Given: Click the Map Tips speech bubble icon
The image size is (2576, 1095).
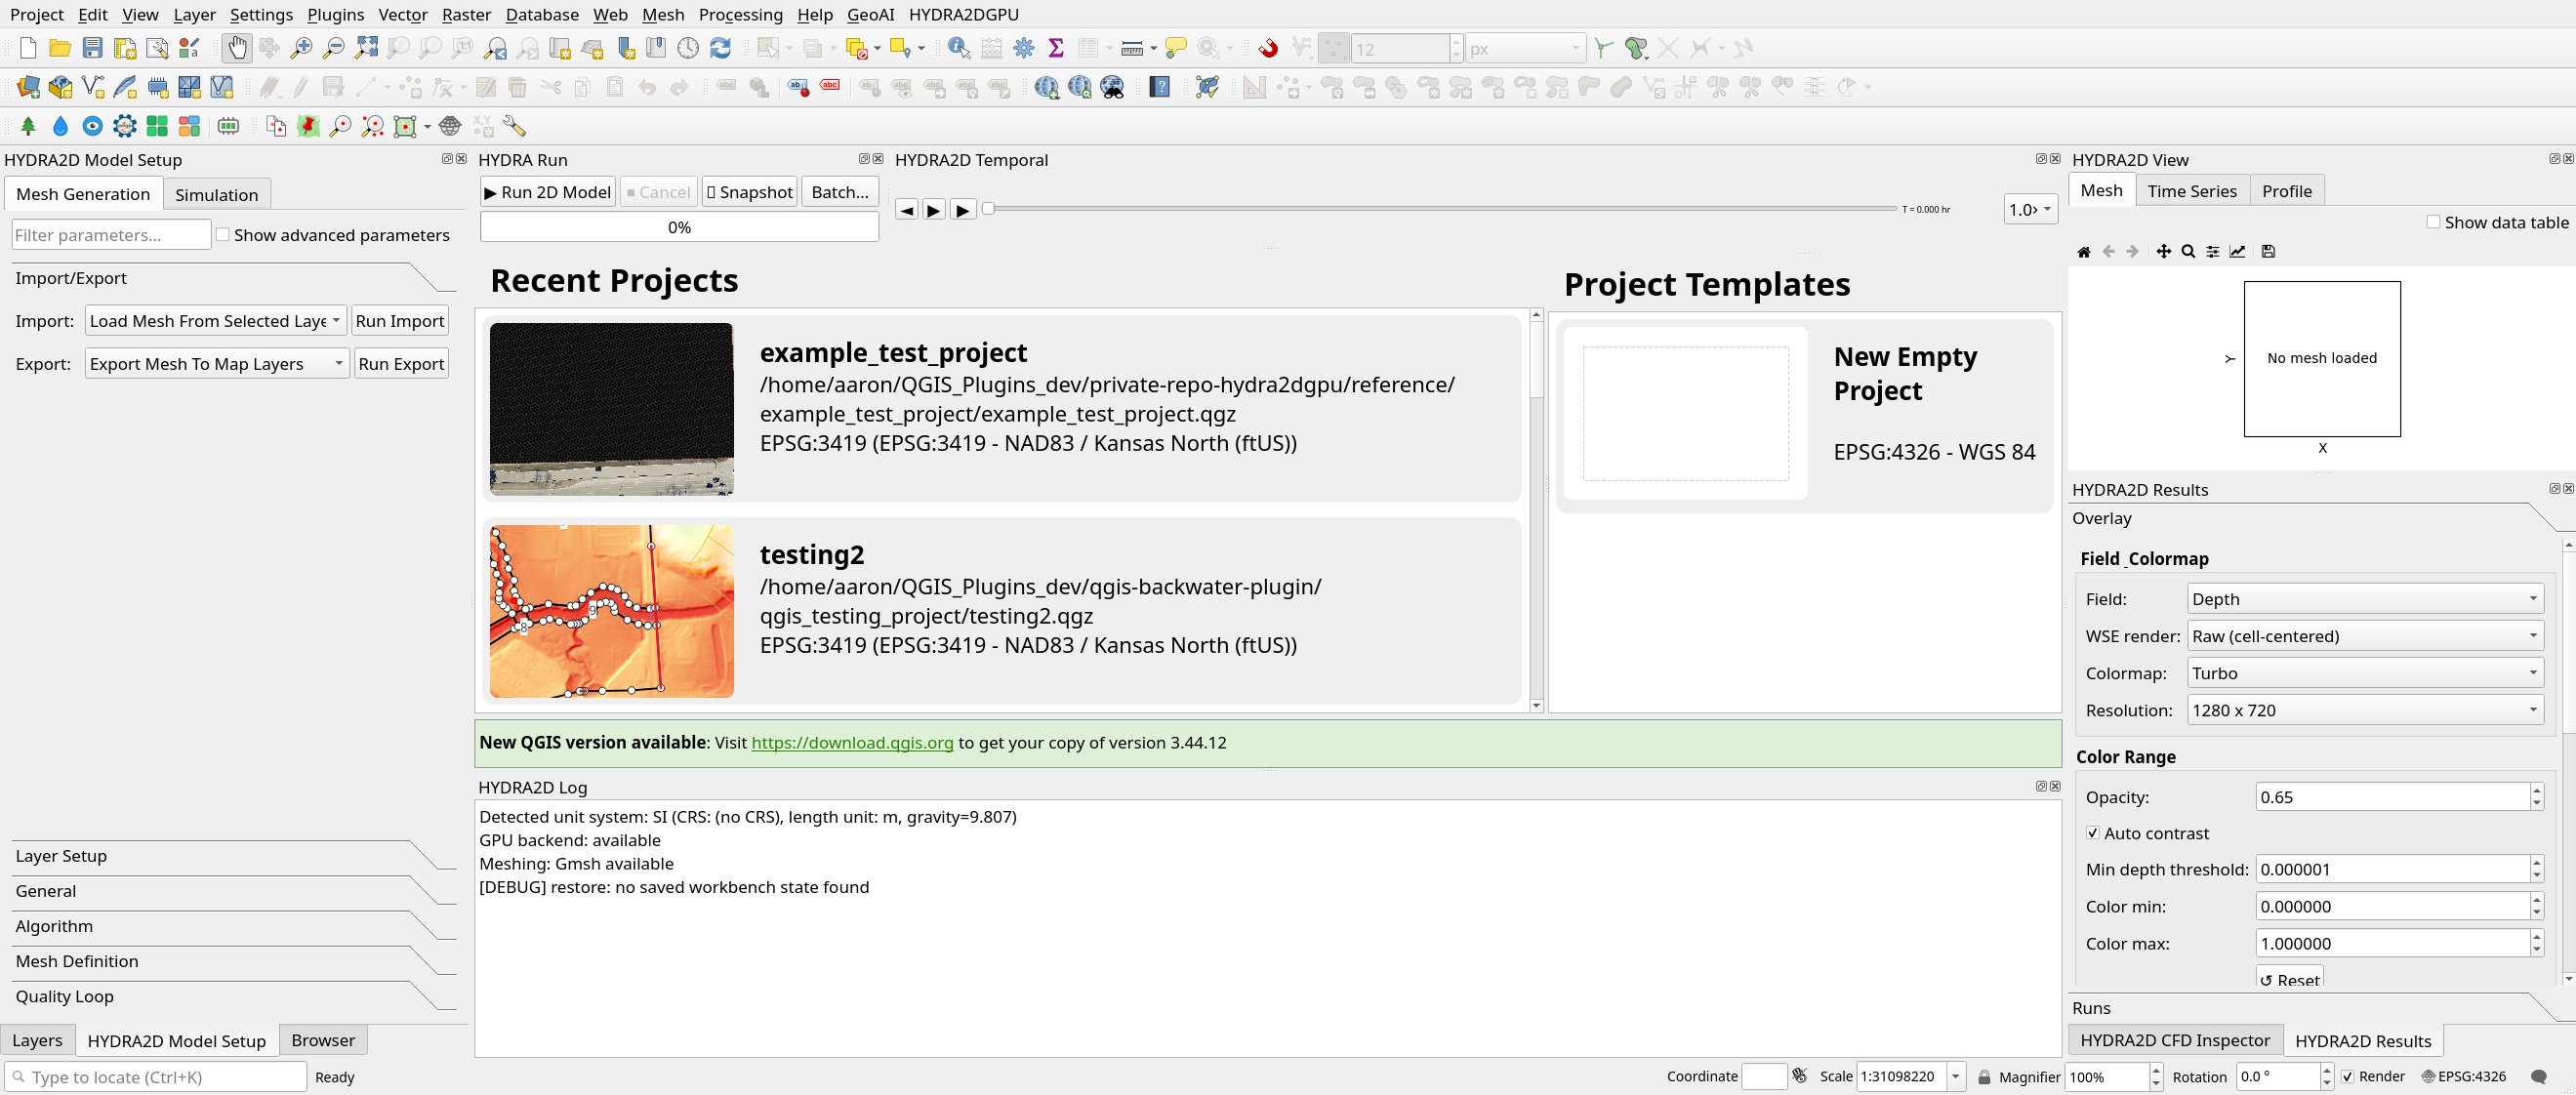Looking at the screenshot, I should click(x=1176, y=48).
